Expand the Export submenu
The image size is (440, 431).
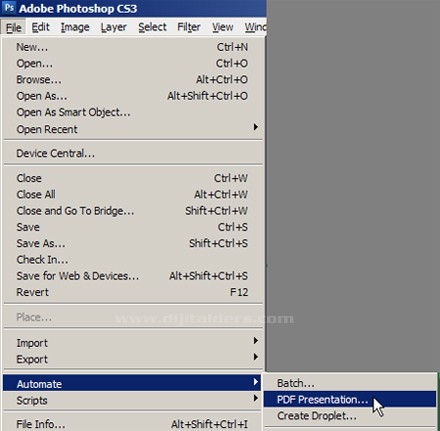coord(133,359)
